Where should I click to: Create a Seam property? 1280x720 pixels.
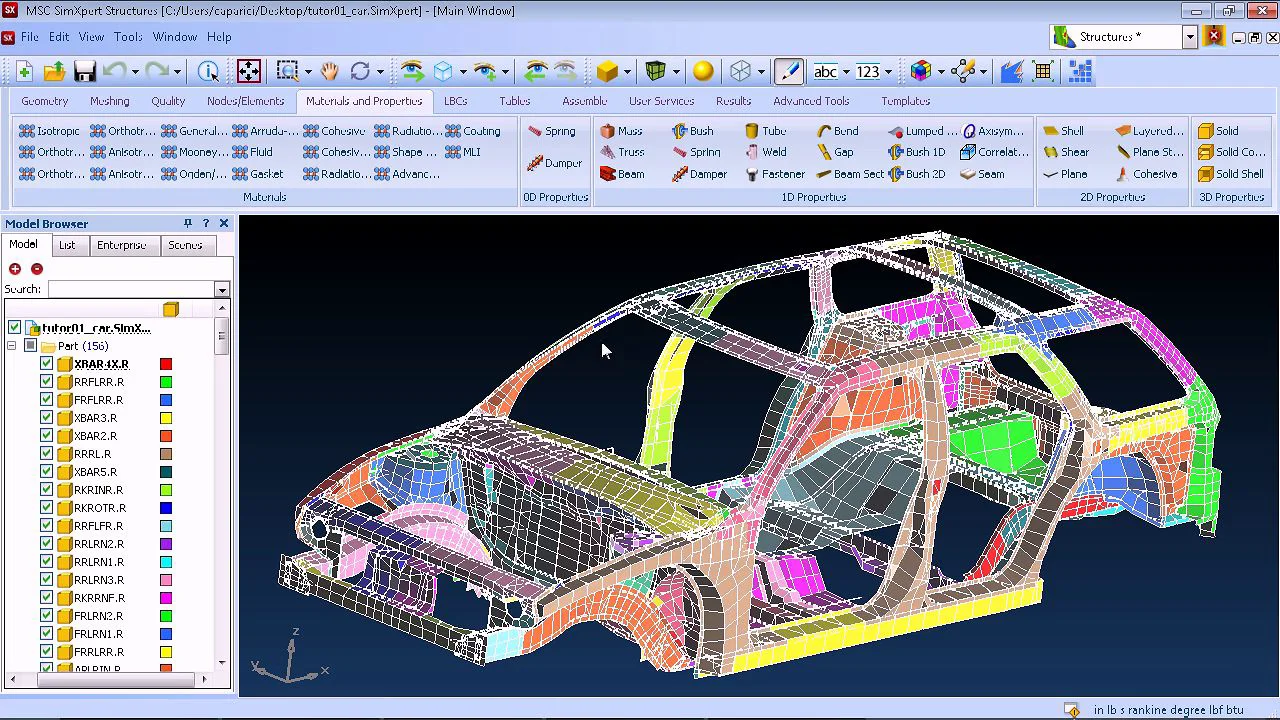[982, 174]
